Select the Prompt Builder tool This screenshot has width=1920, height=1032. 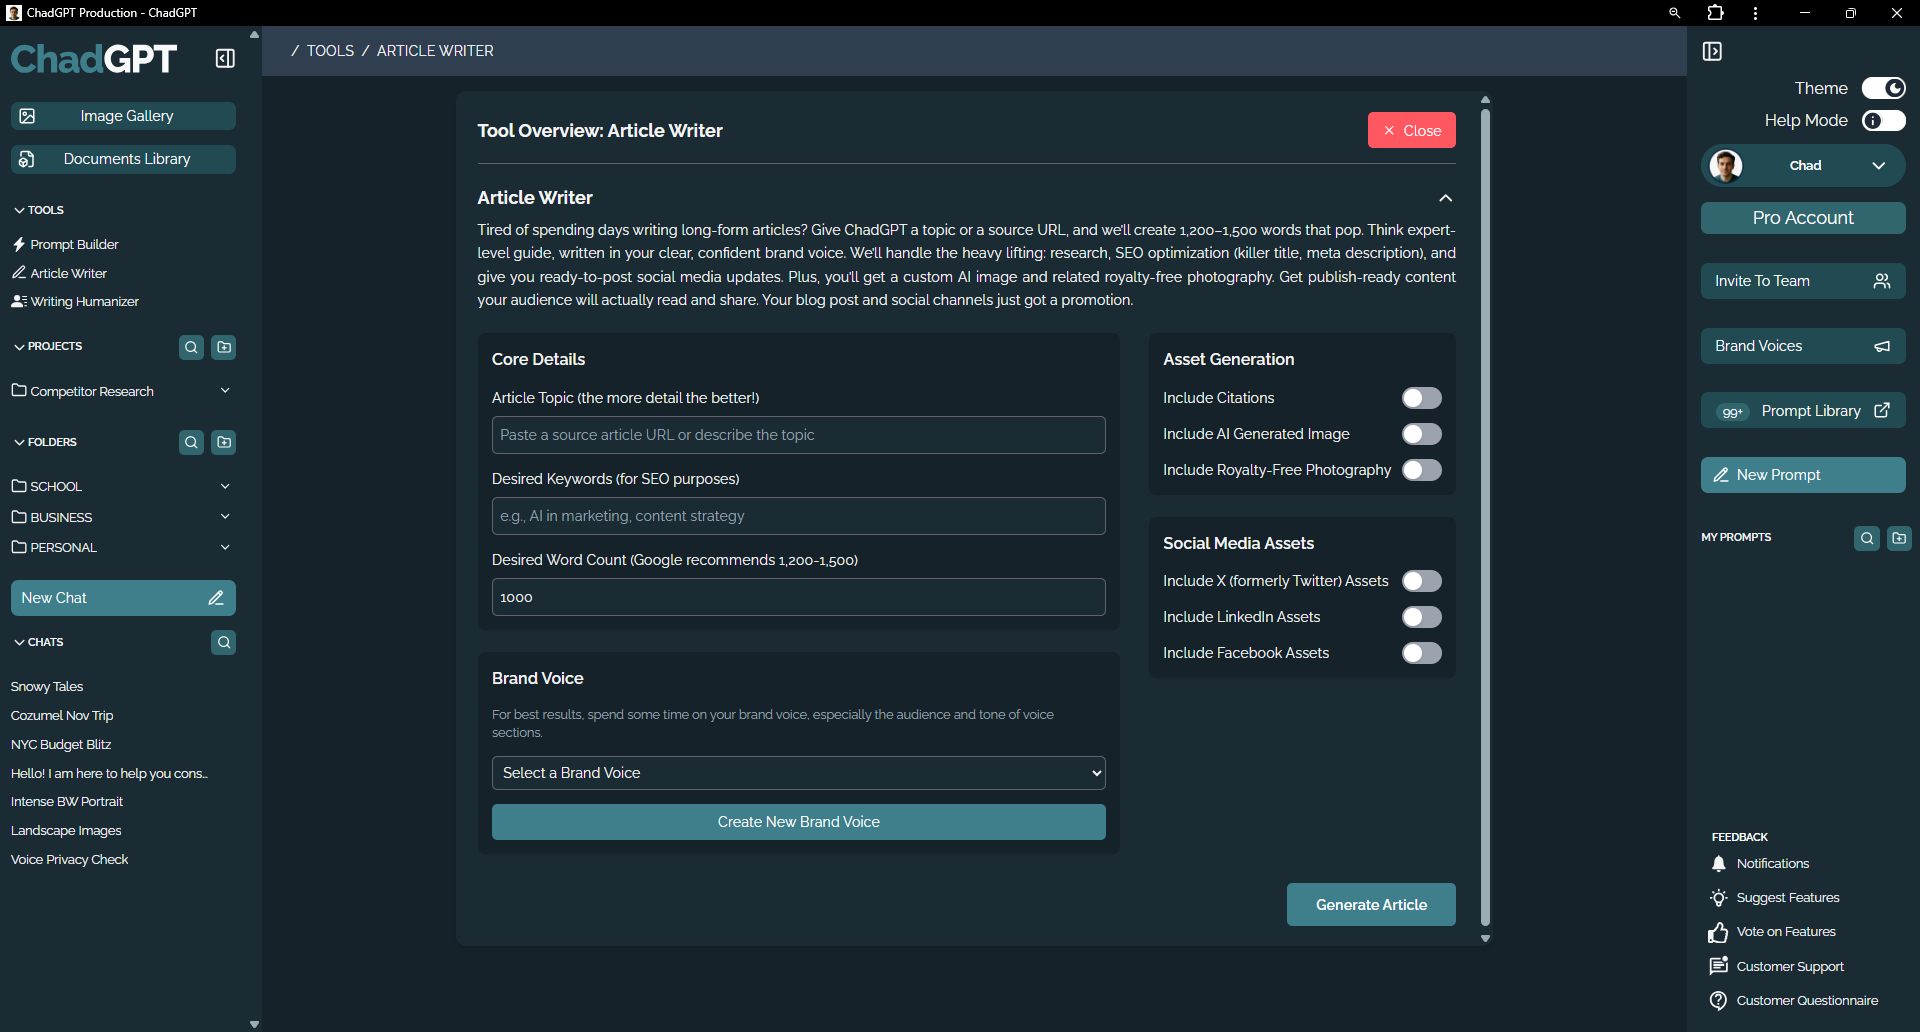[x=74, y=244]
